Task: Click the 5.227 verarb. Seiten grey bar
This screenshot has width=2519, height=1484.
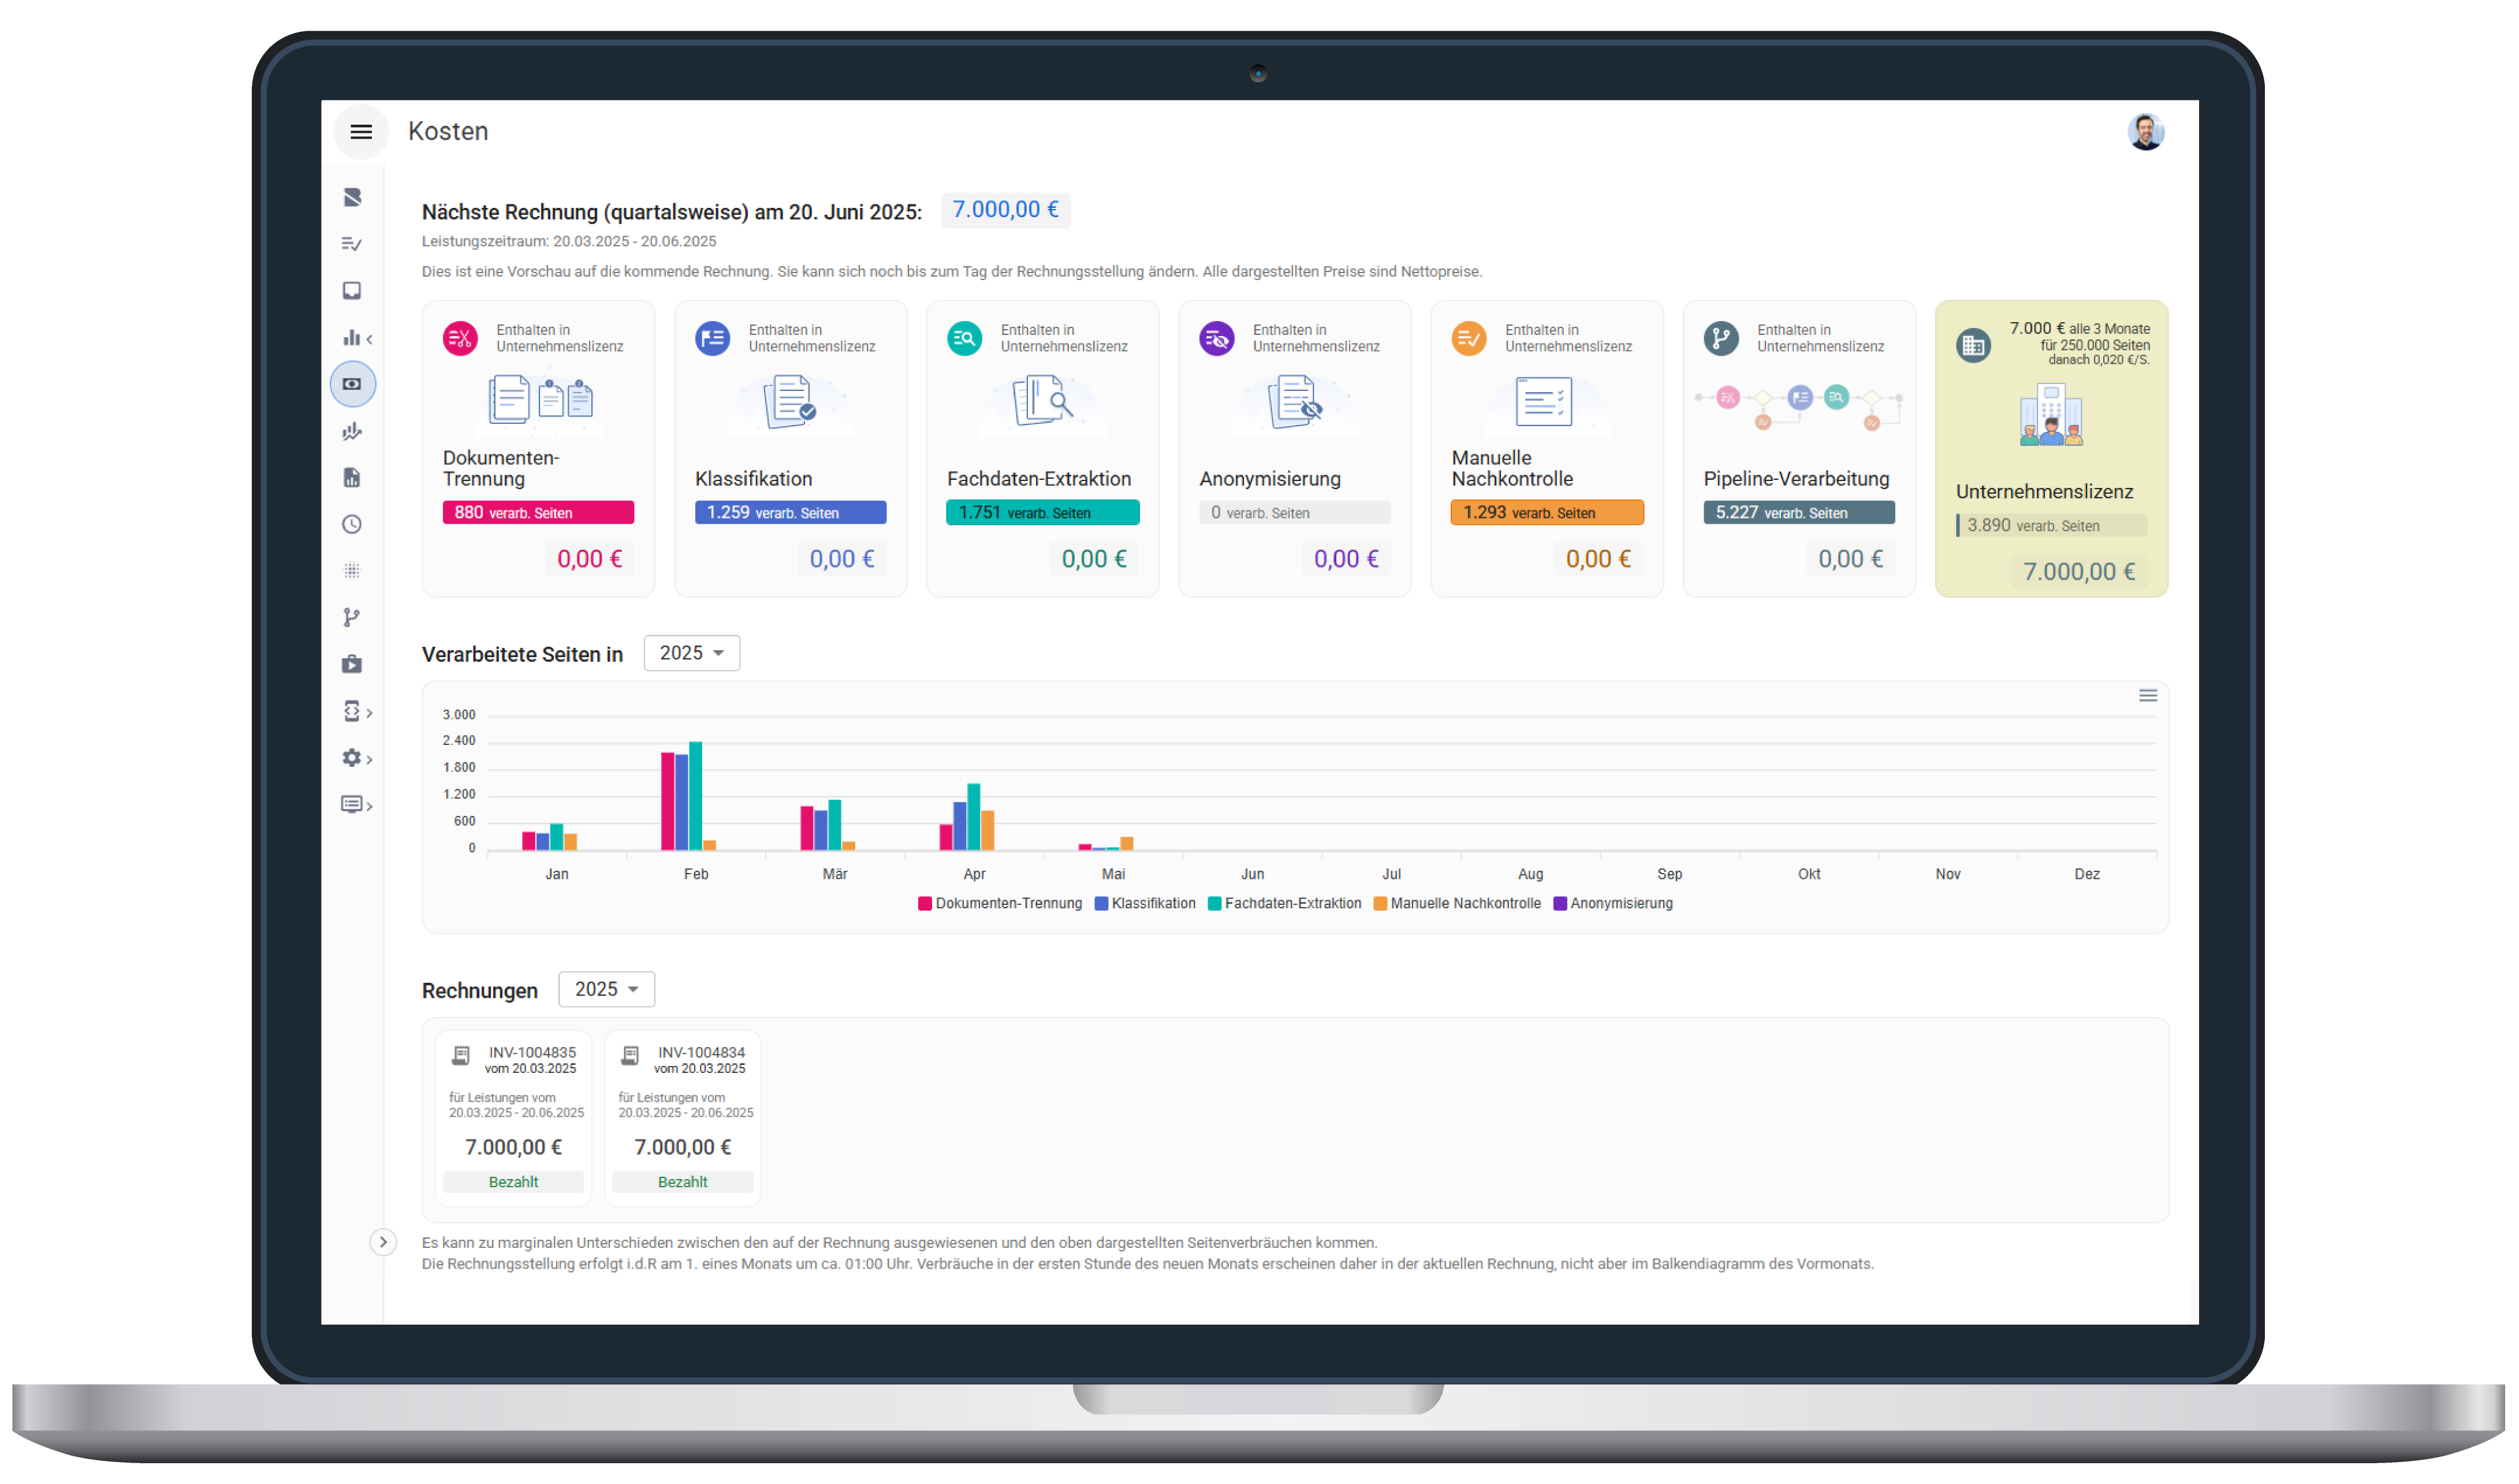Action: coord(1799,513)
